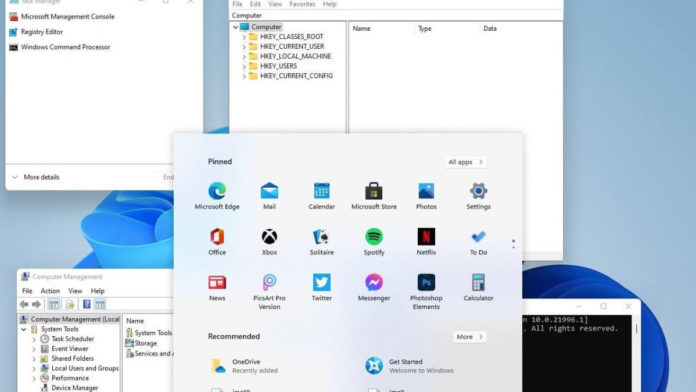
Task: Click the All apps button
Action: coord(465,162)
